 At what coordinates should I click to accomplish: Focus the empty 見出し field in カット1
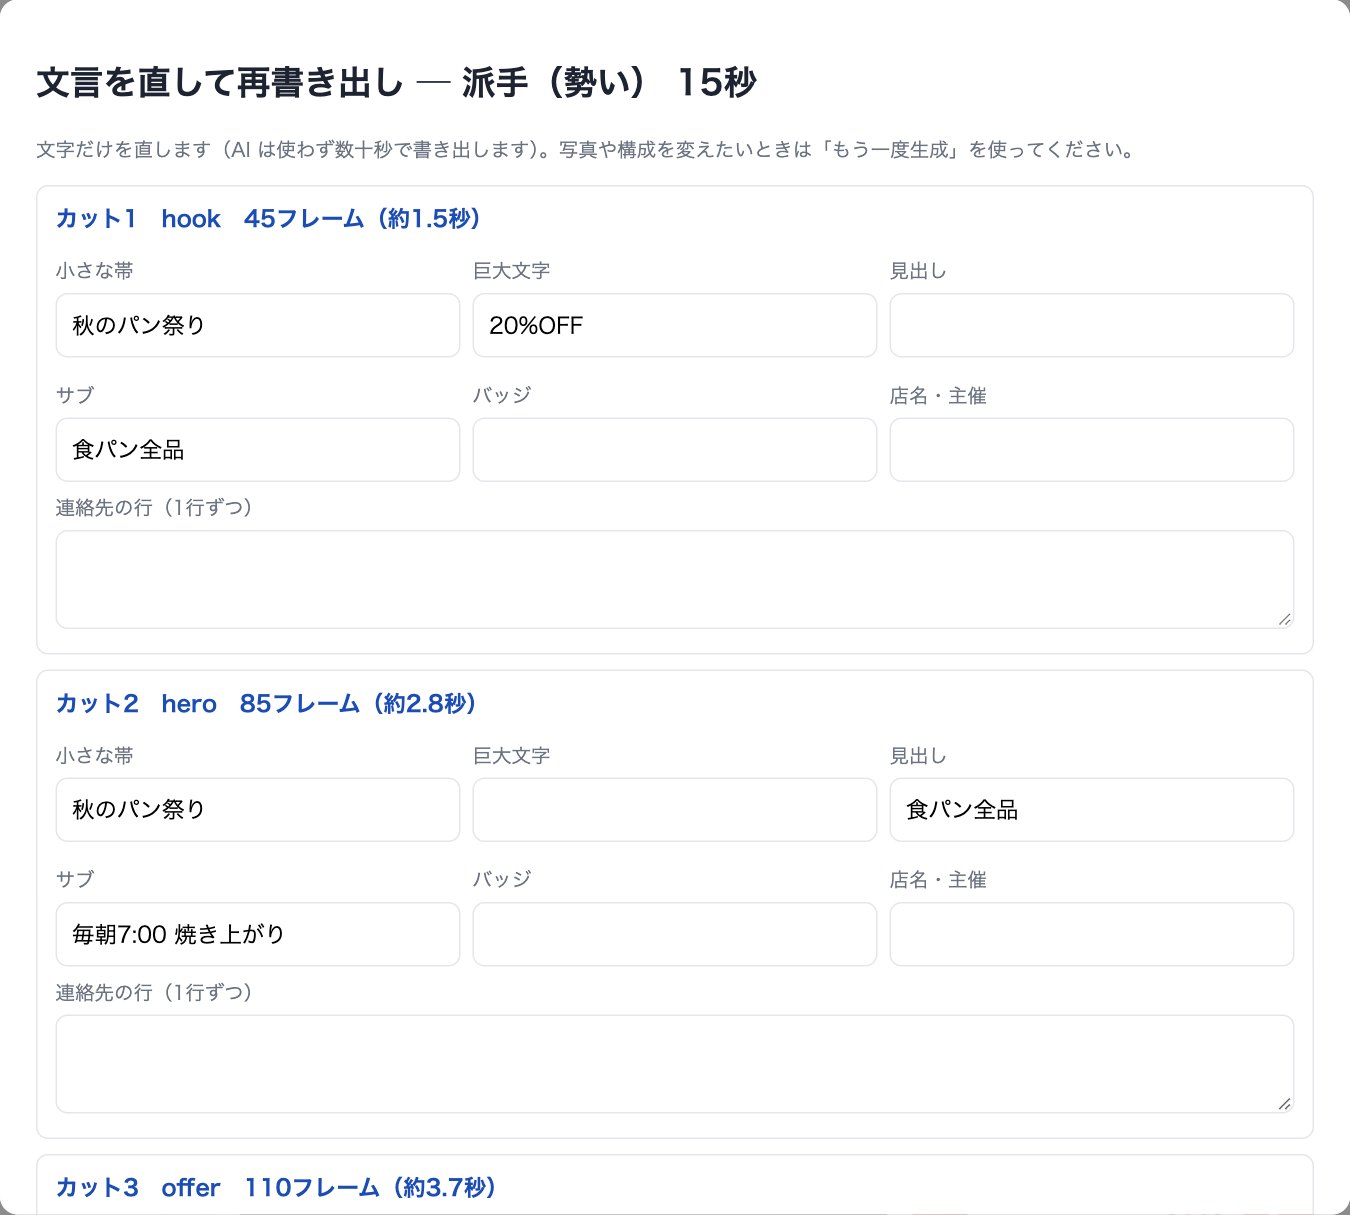click(x=1092, y=325)
